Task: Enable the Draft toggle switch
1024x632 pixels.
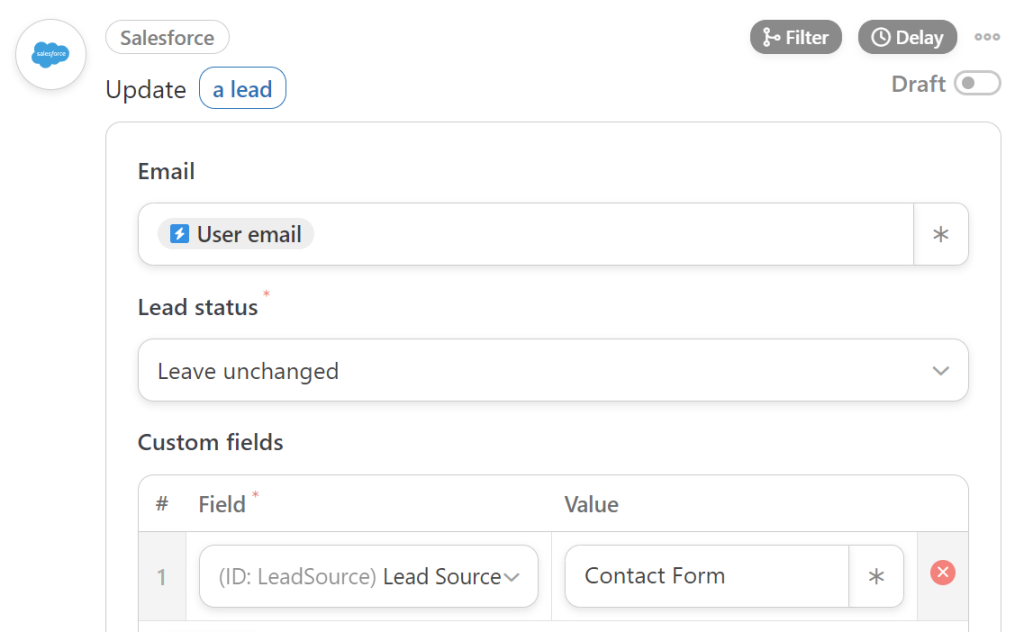Action: point(977,84)
